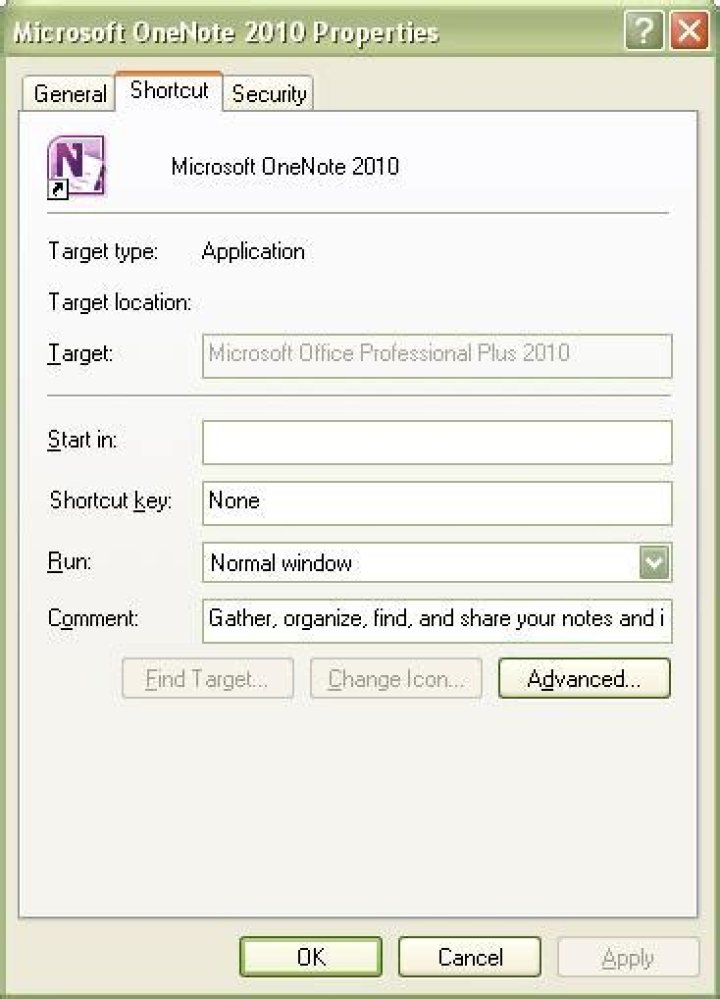This screenshot has width=720, height=999.
Task: Click the Comment label
Action: (93, 618)
